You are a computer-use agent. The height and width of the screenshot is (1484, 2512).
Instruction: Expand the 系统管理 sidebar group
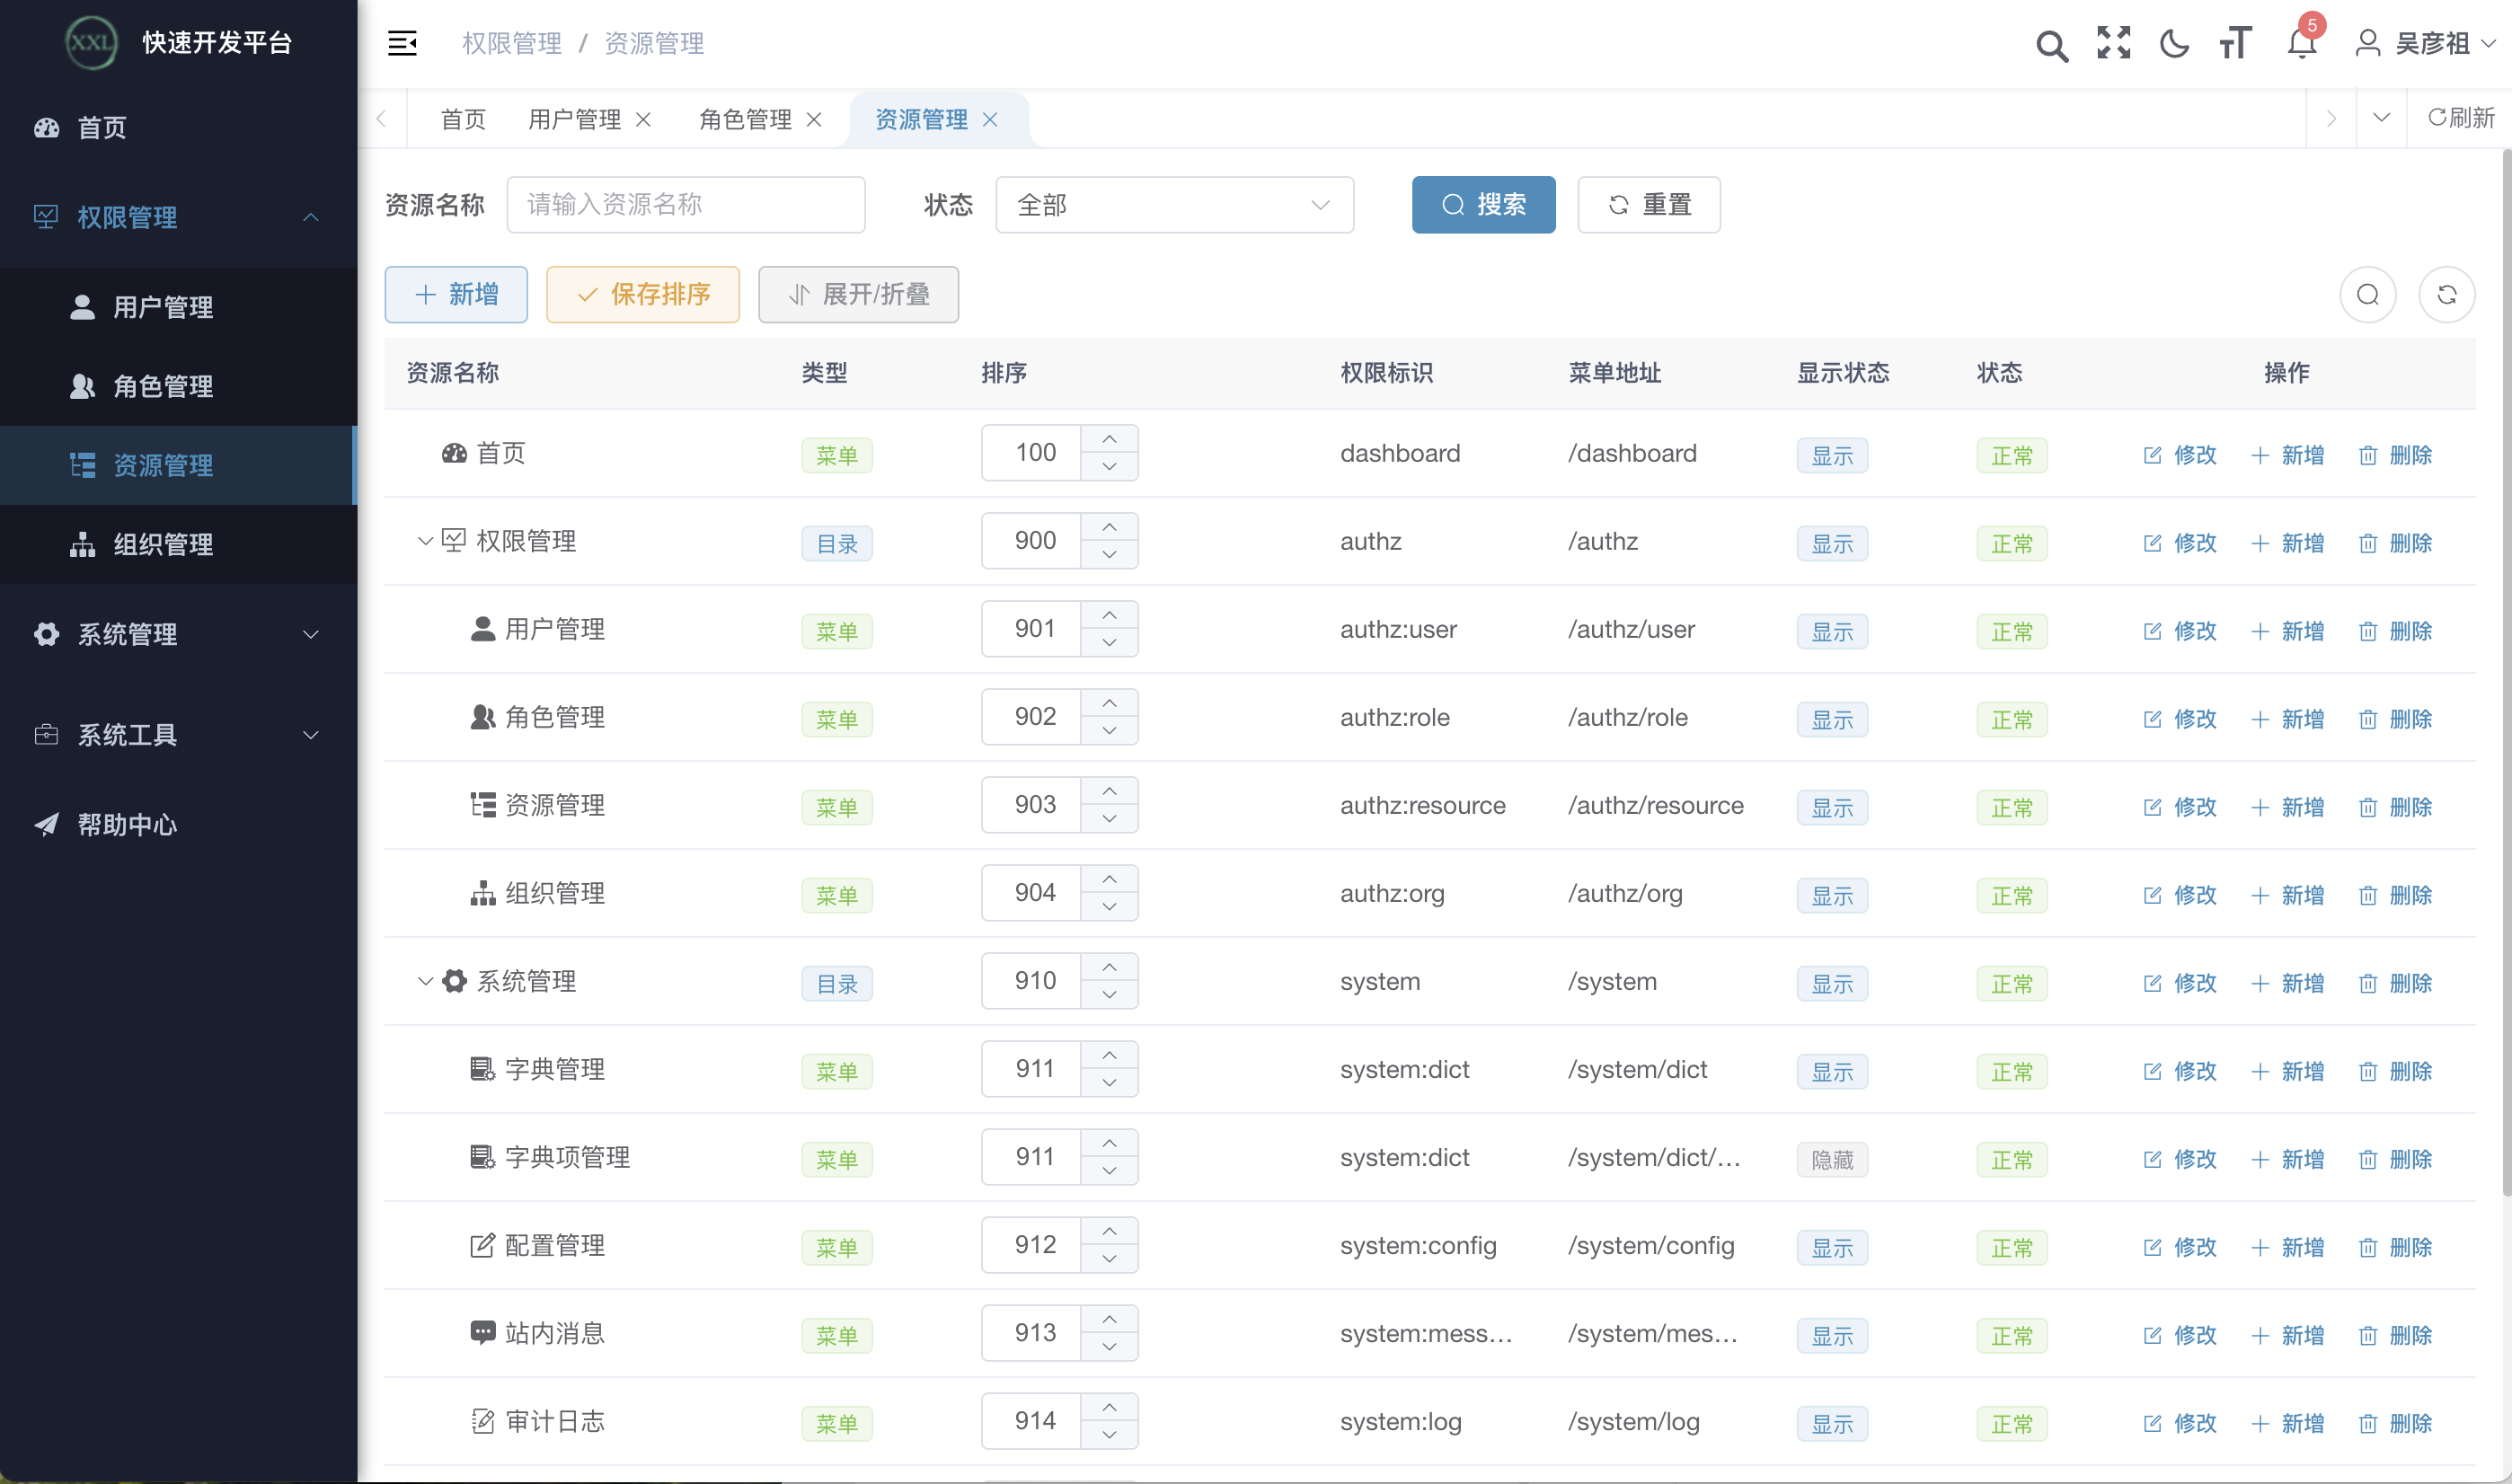(x=178, y=634)
